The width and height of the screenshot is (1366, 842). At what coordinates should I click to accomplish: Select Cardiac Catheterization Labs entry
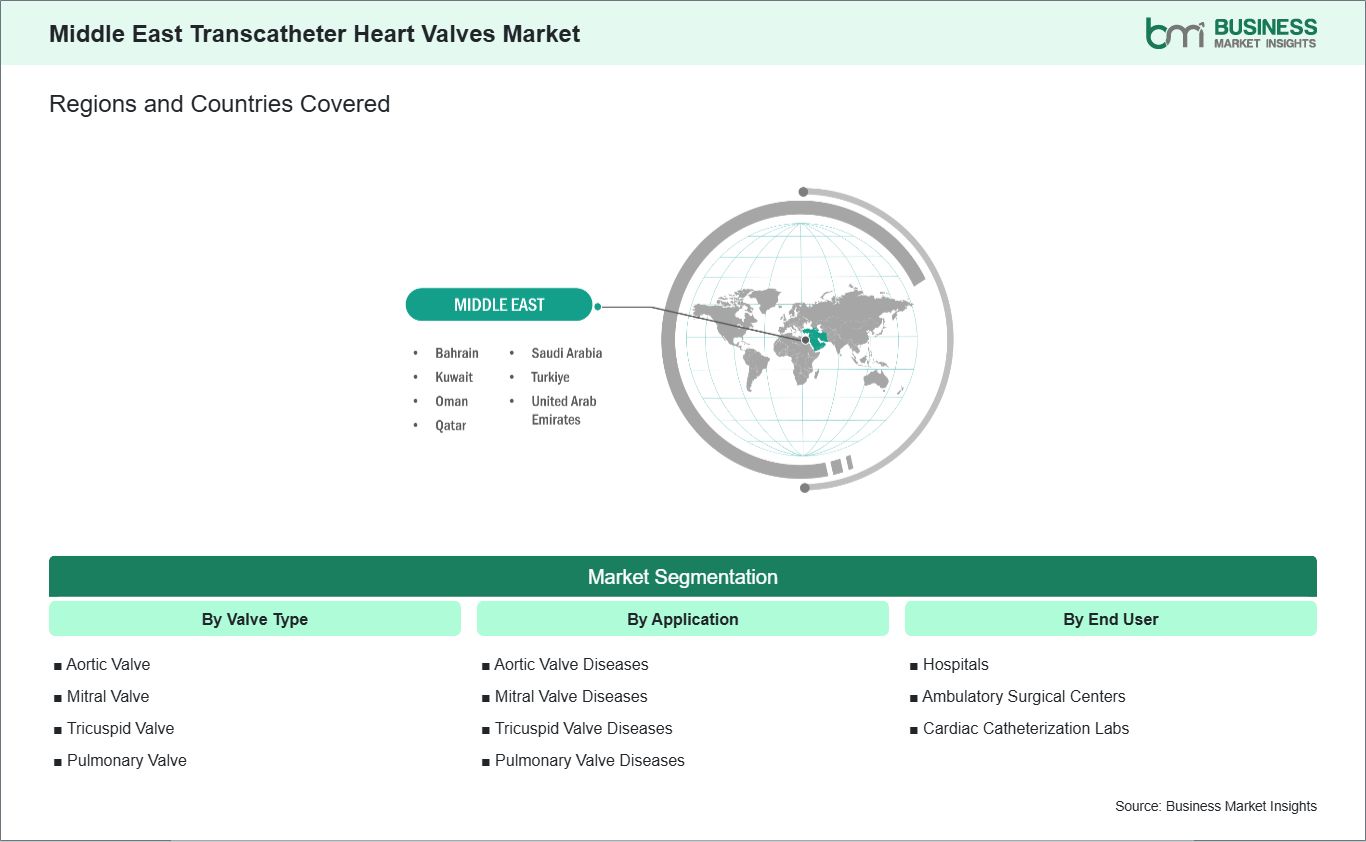pyautogui.click(x=1025, y=728)
